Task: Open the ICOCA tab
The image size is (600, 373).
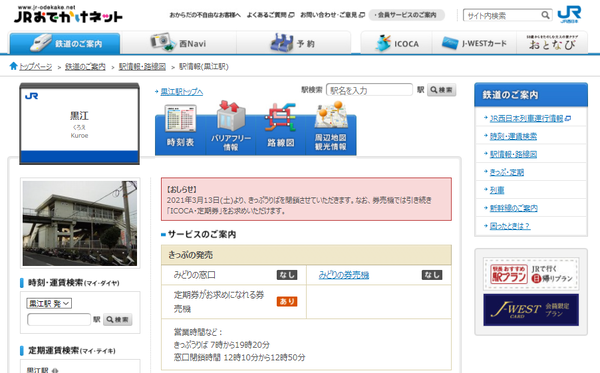Action: [x=396, y=43]
